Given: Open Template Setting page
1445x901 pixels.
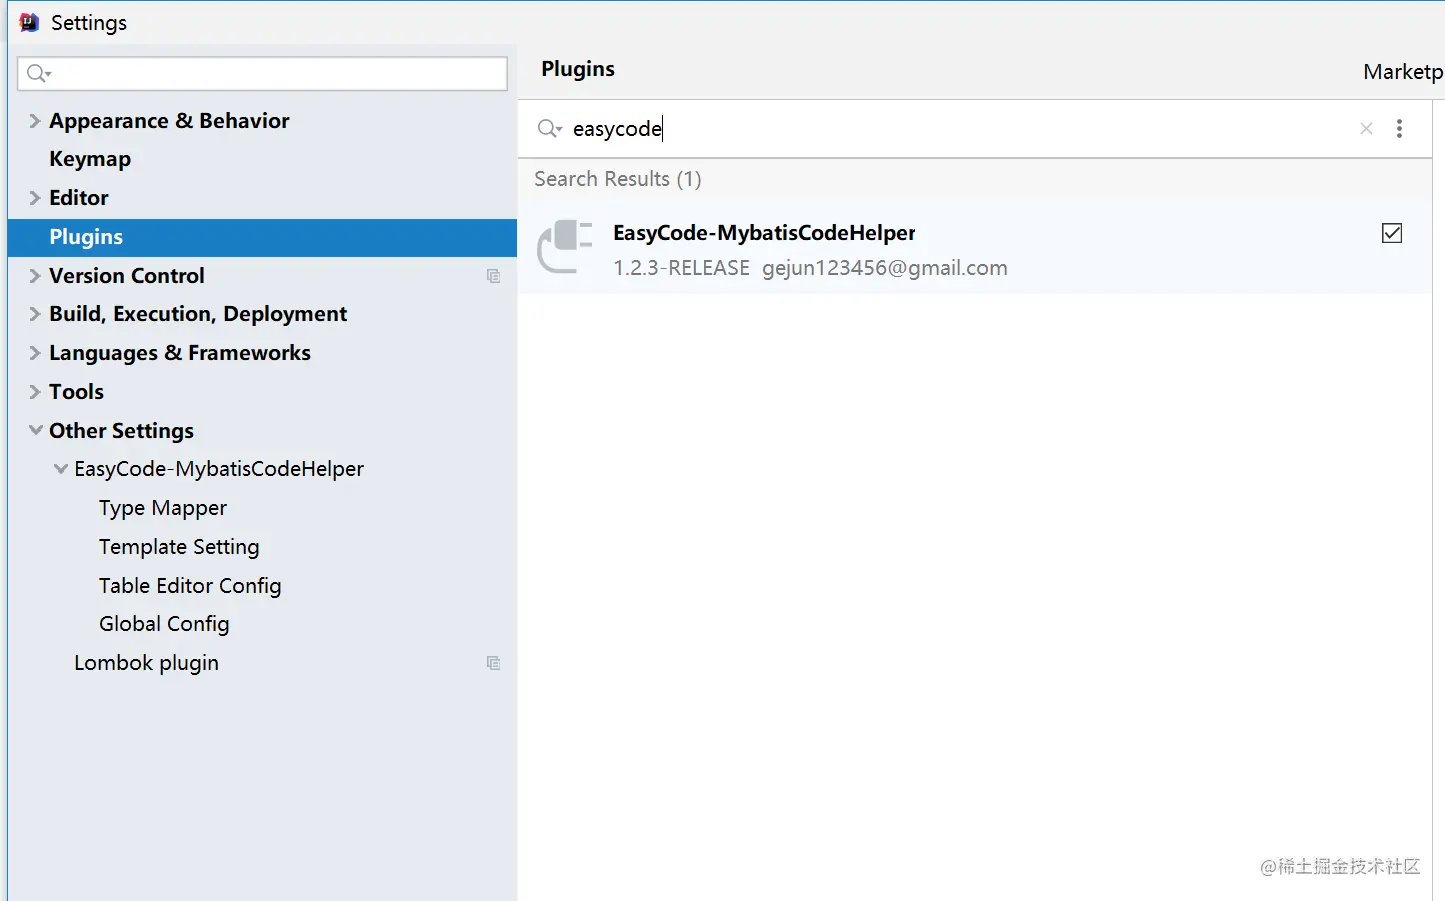Looking at the screenshot, I should (x=179, y=547).
